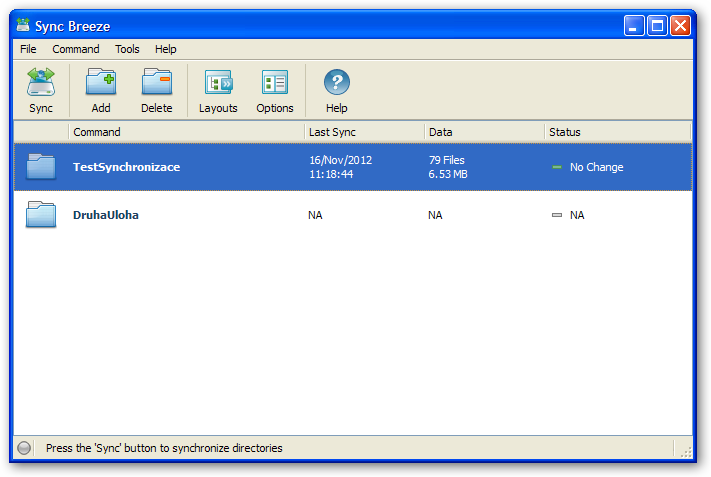Maximize the Sync Breeze window
This screenshot has height=477, width=711.
click(657, 25)
